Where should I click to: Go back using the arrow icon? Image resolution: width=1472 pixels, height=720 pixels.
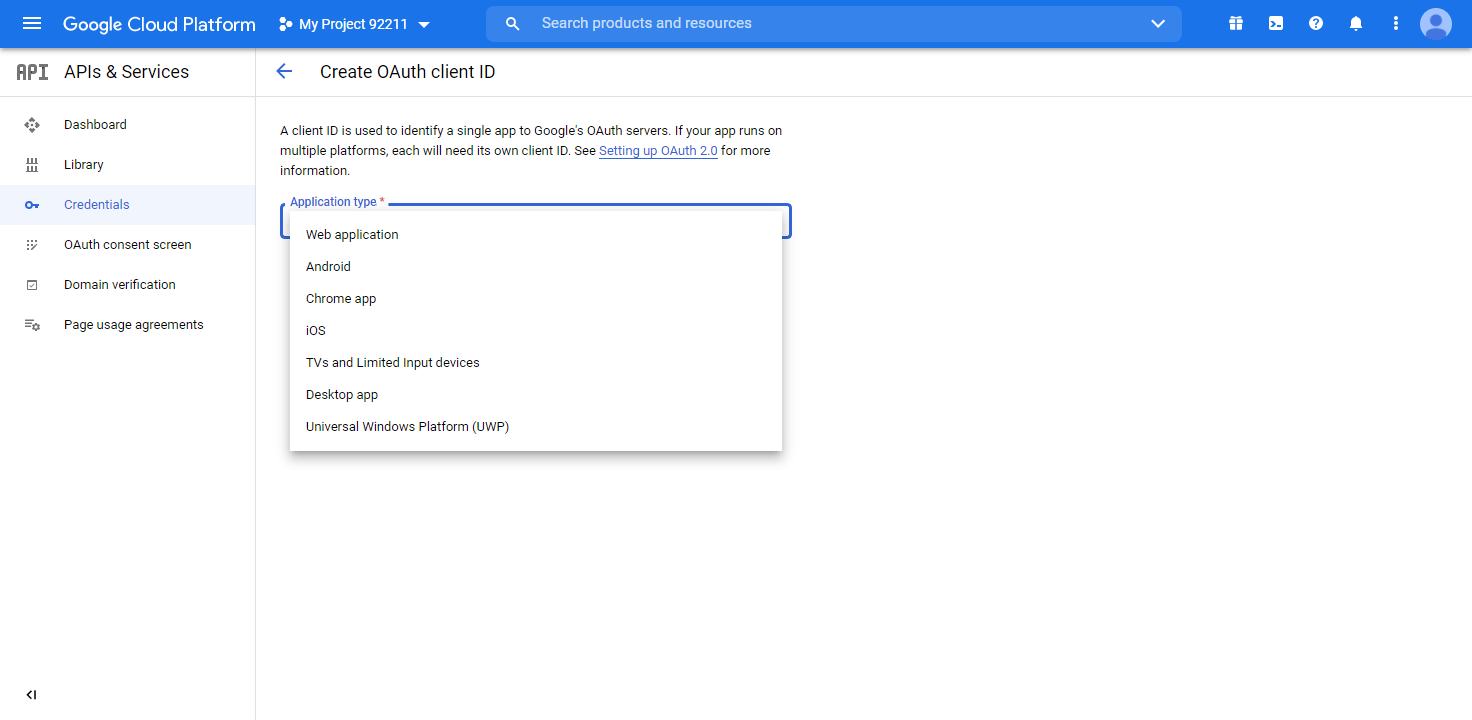pyautogui.click(x=284, y=71)
